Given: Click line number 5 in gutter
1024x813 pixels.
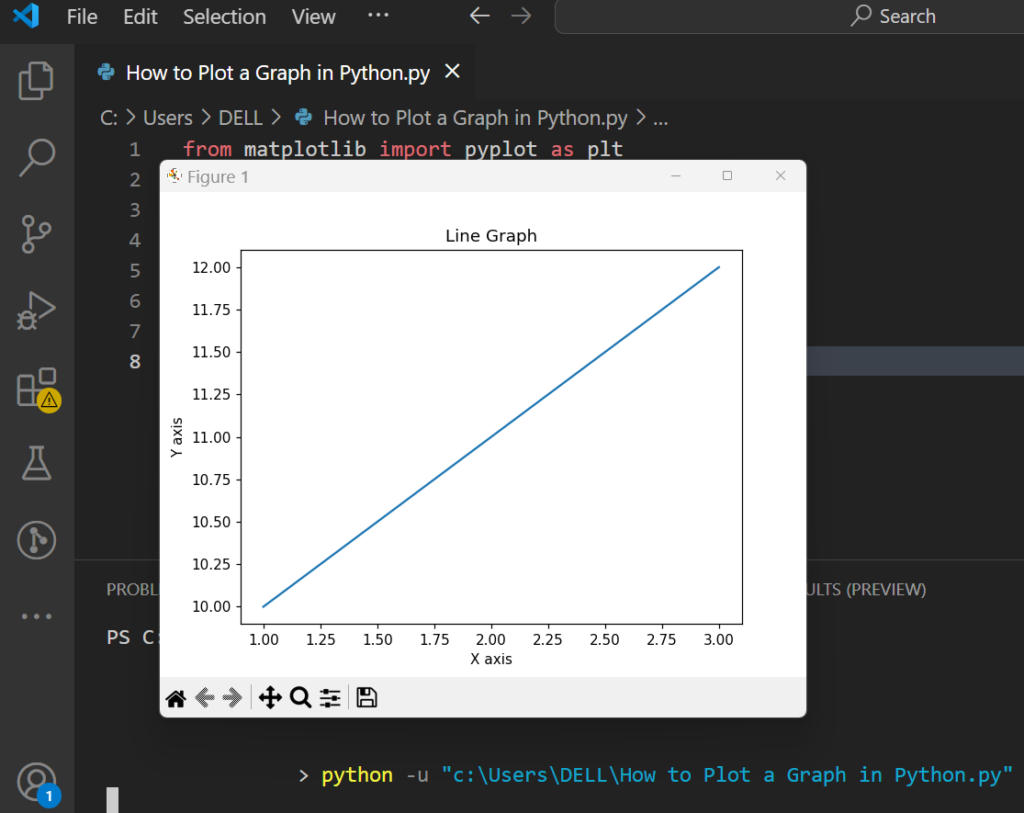Looking at the screenshot, I should click(x=135, y=270).
